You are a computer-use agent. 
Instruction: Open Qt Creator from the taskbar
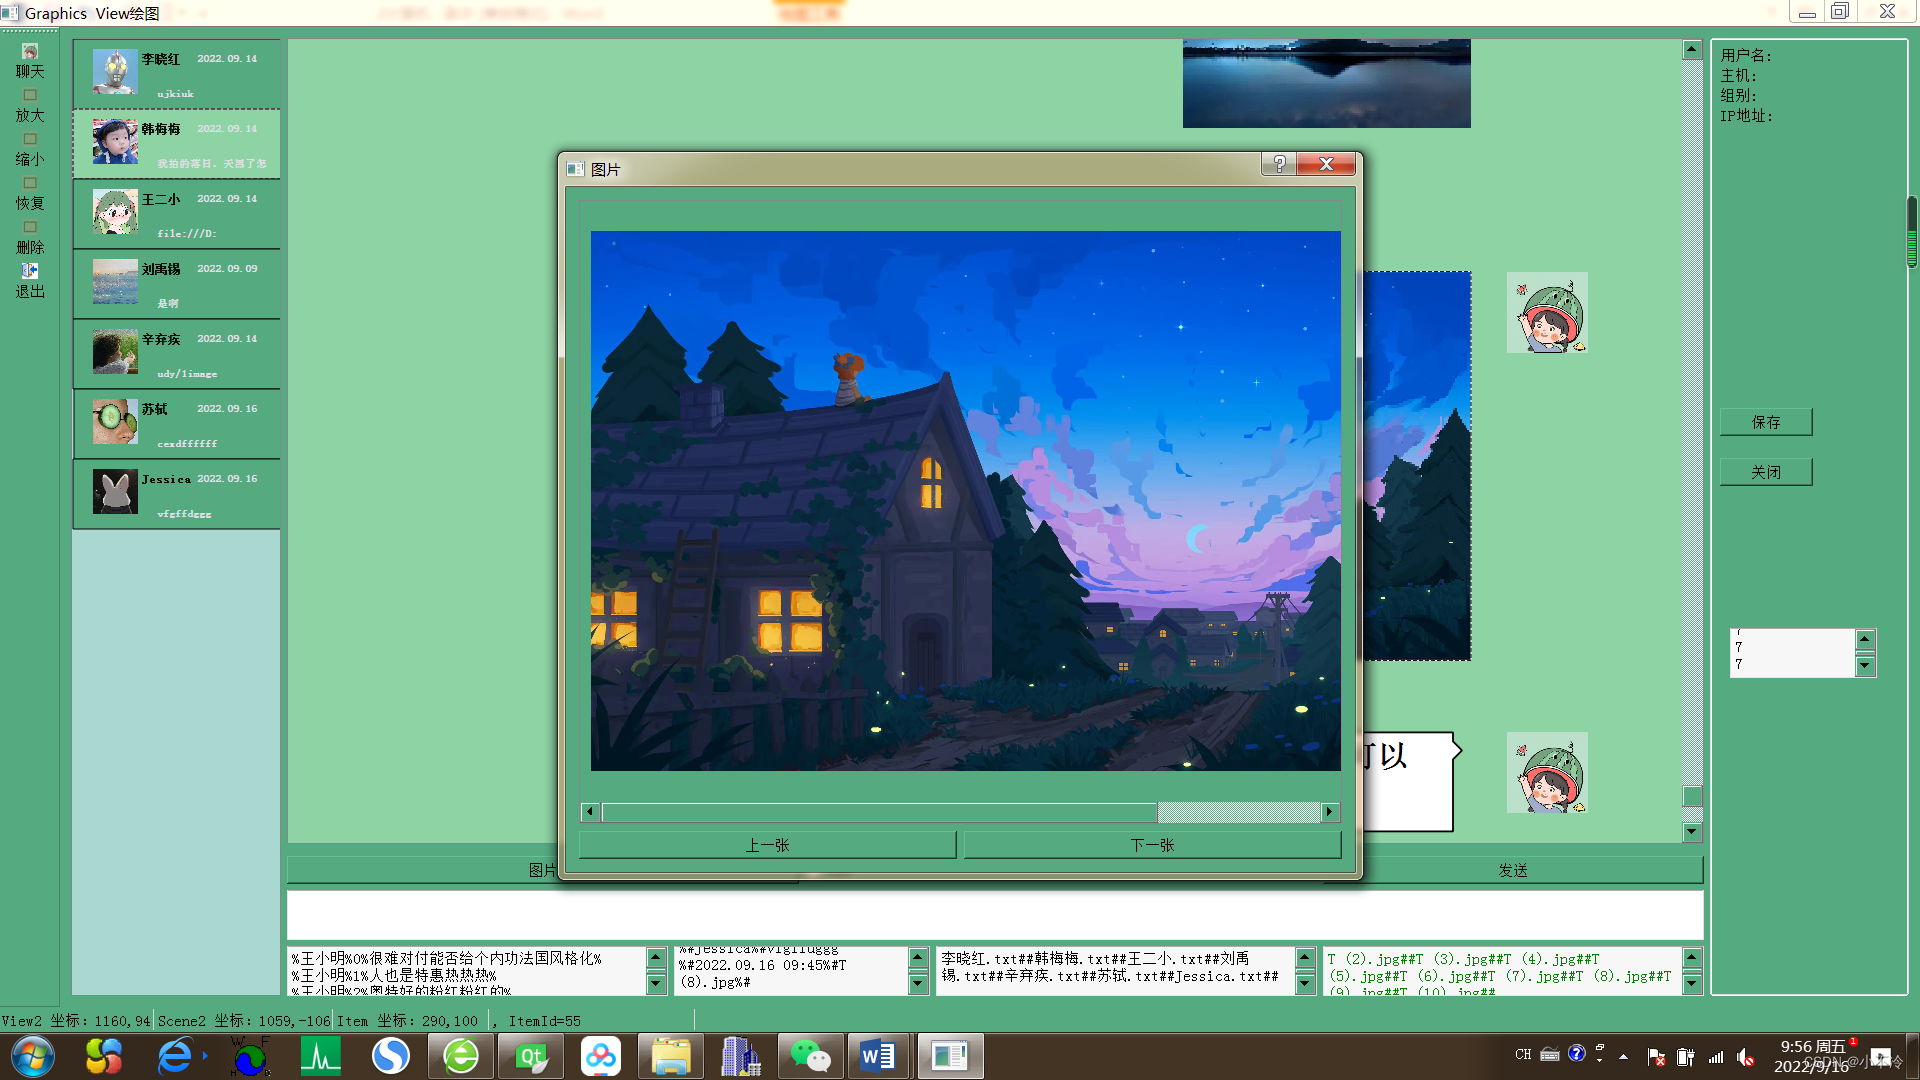click(531, 1056)
